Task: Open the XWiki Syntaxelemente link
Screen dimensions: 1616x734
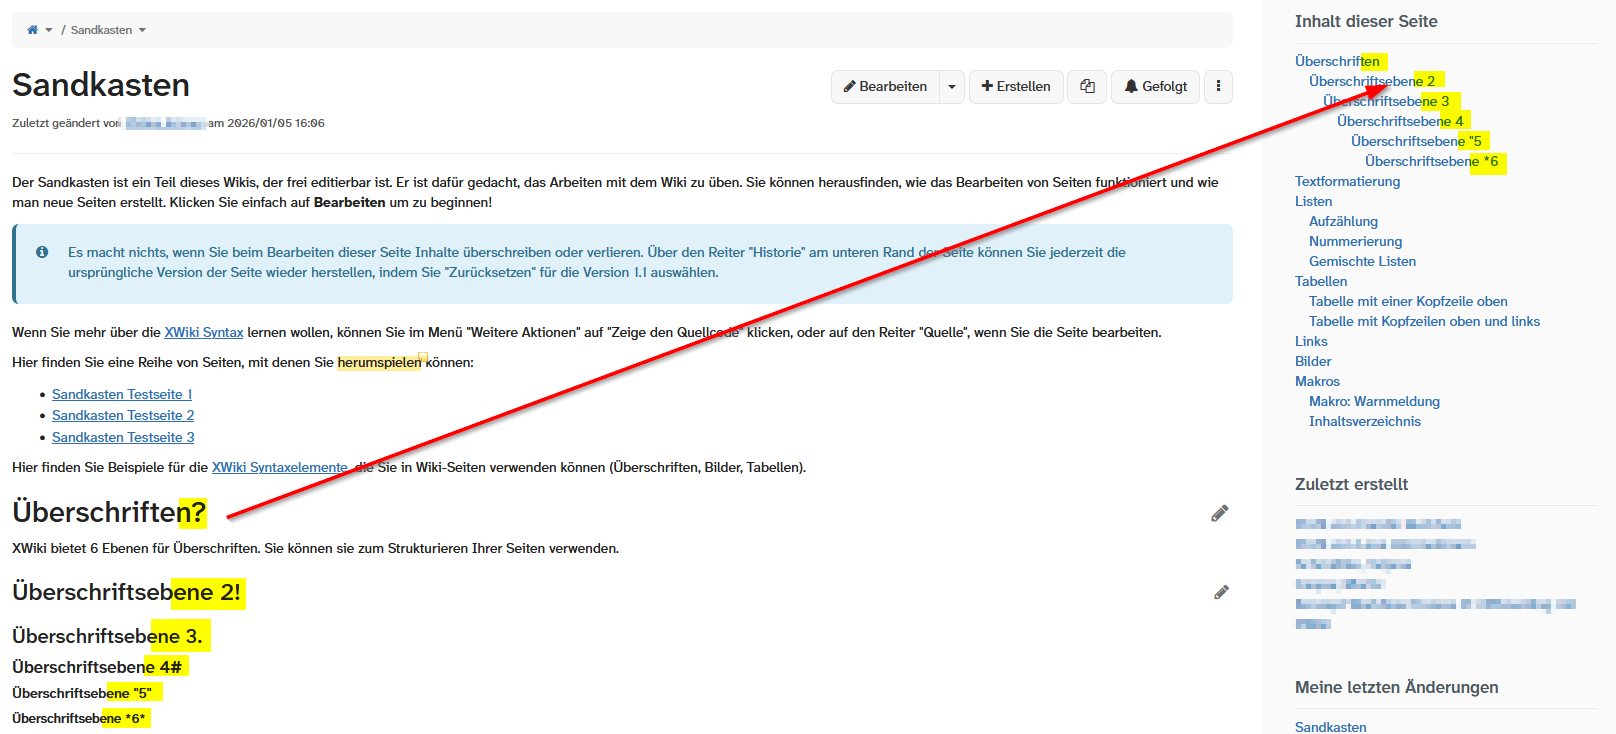Action: tap(279, 467)
